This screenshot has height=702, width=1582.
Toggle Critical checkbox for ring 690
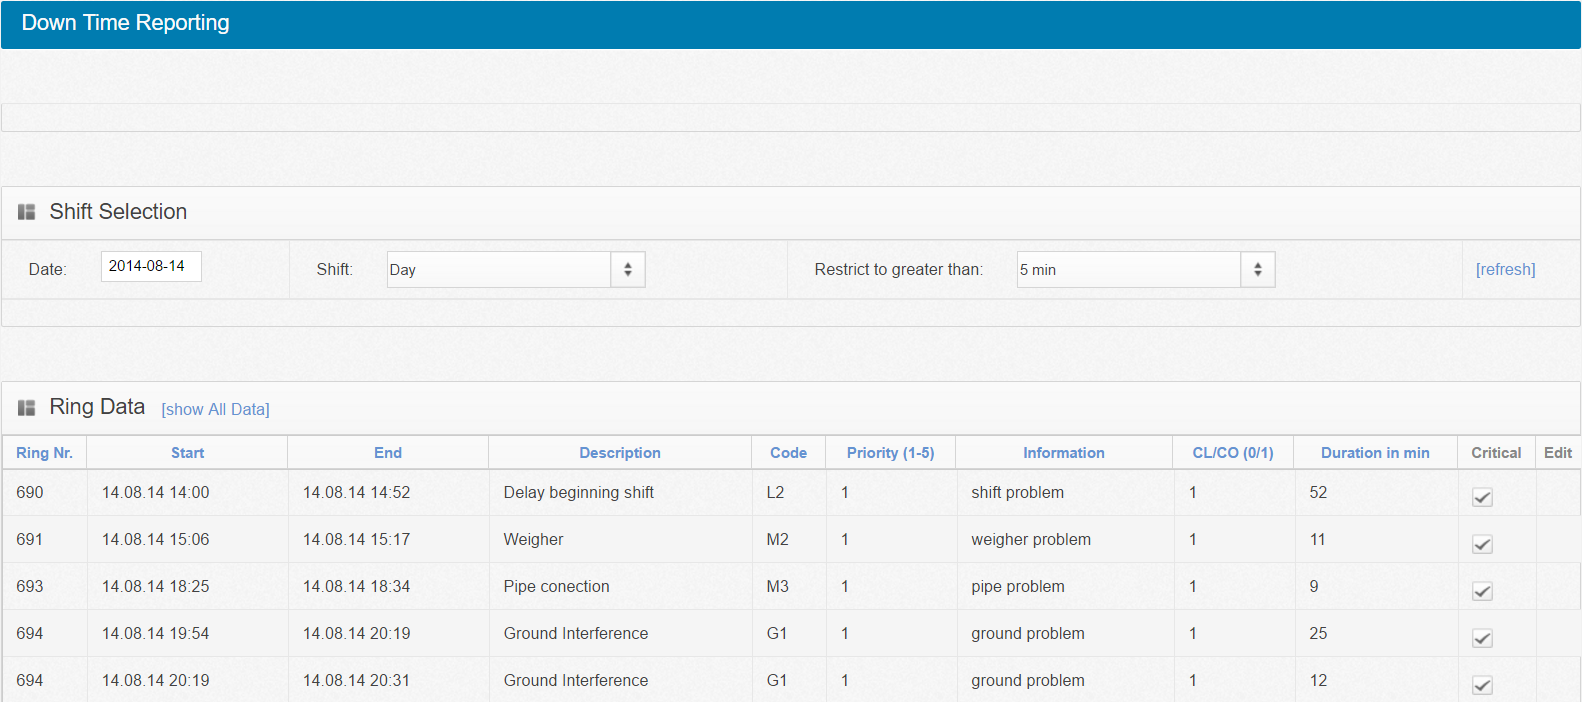pos(1482,497)
